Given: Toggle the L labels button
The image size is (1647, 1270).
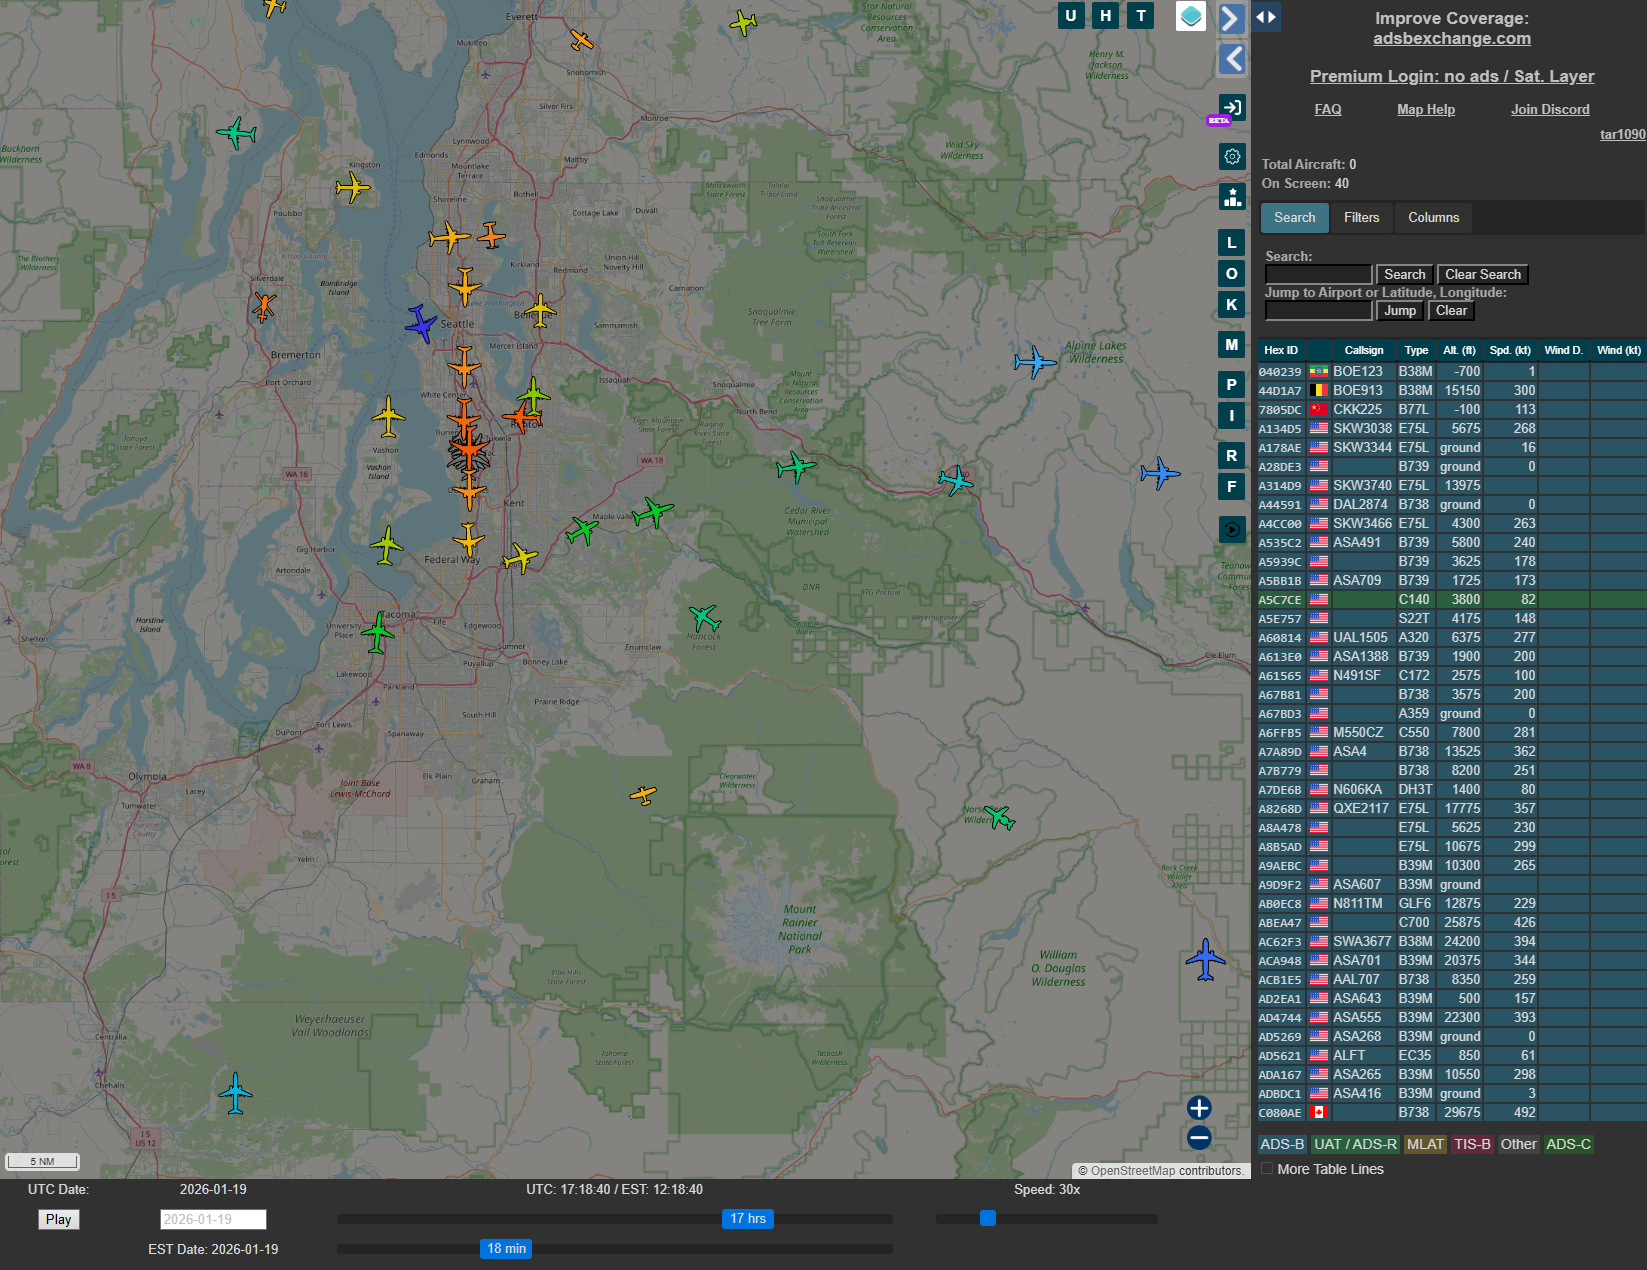Looking at the screenshot, I should (1231, 243).
